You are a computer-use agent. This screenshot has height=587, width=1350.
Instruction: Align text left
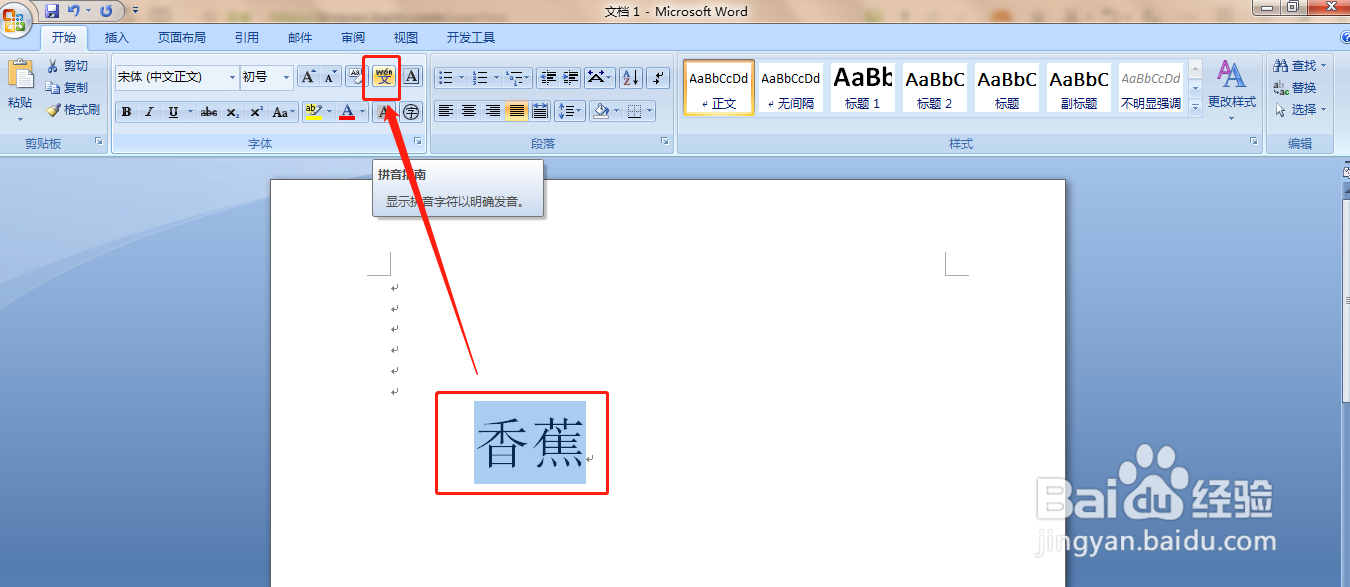[x=446, y=111]
